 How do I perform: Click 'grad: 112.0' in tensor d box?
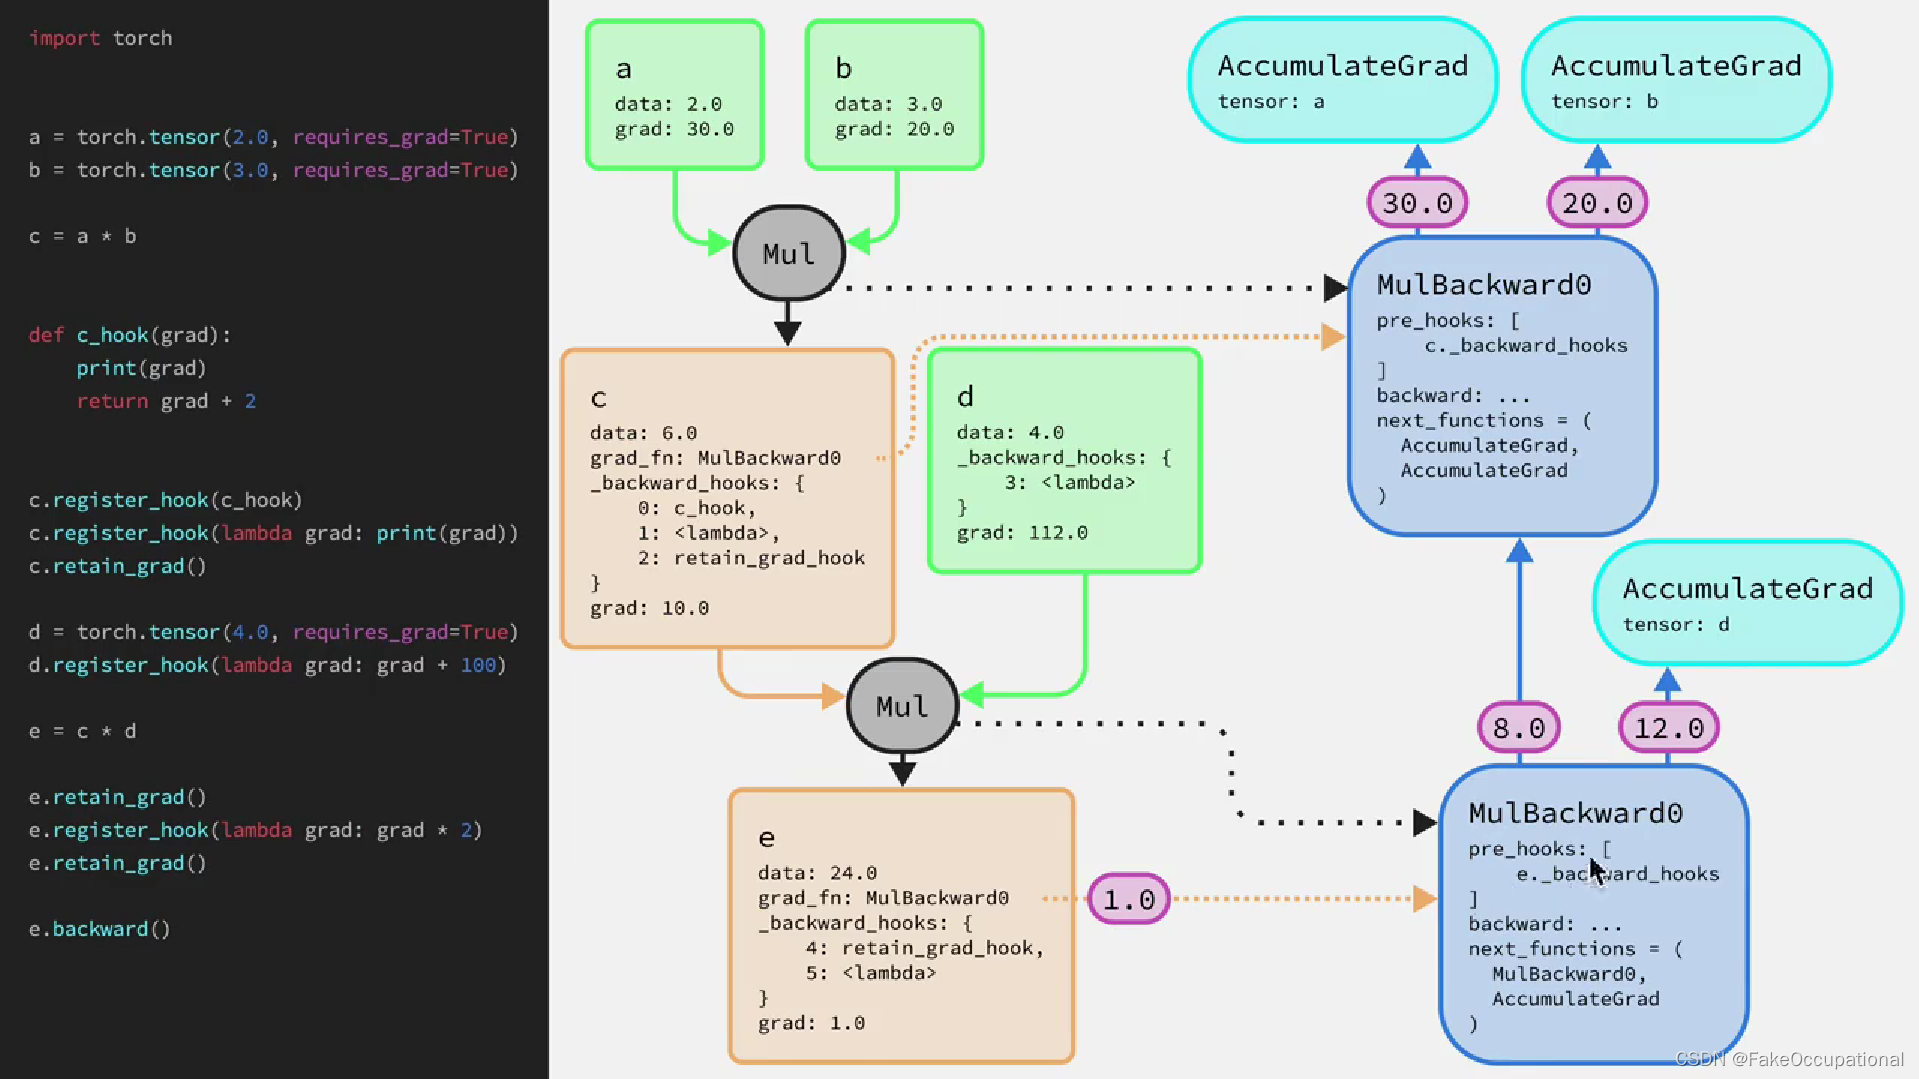pyautogui.click(x=1022, y=533)
